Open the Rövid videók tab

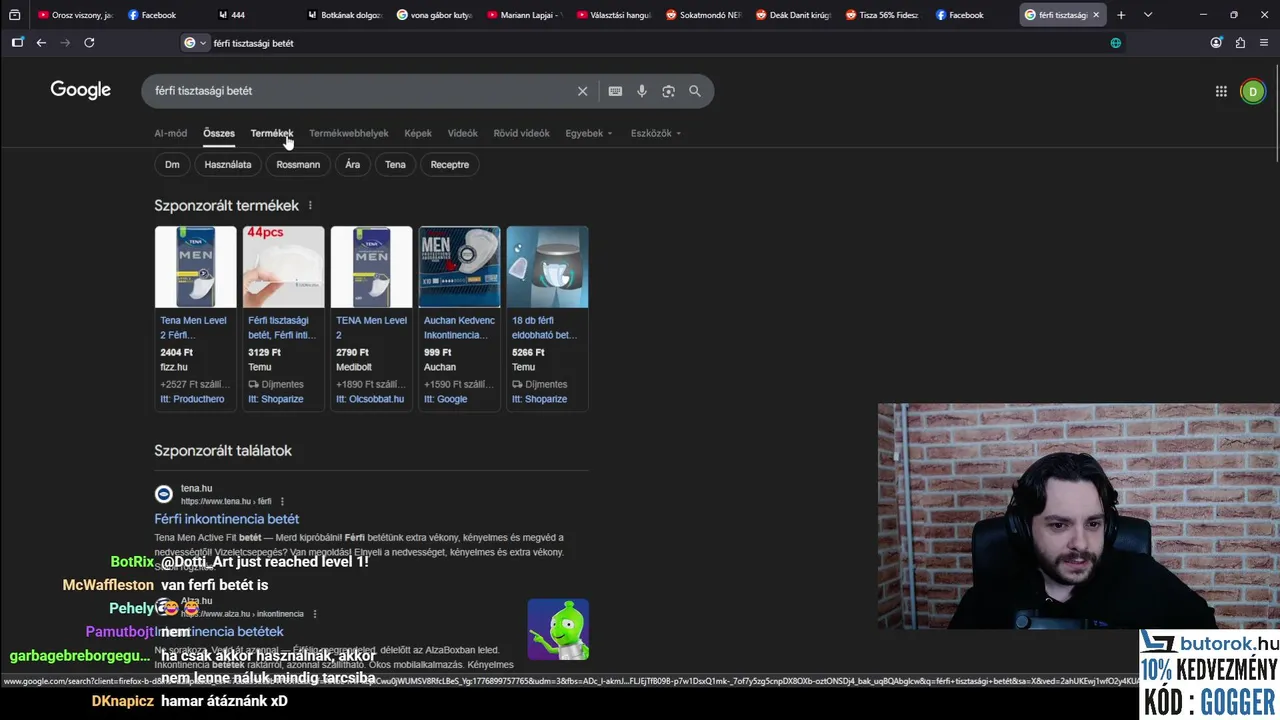522,133
